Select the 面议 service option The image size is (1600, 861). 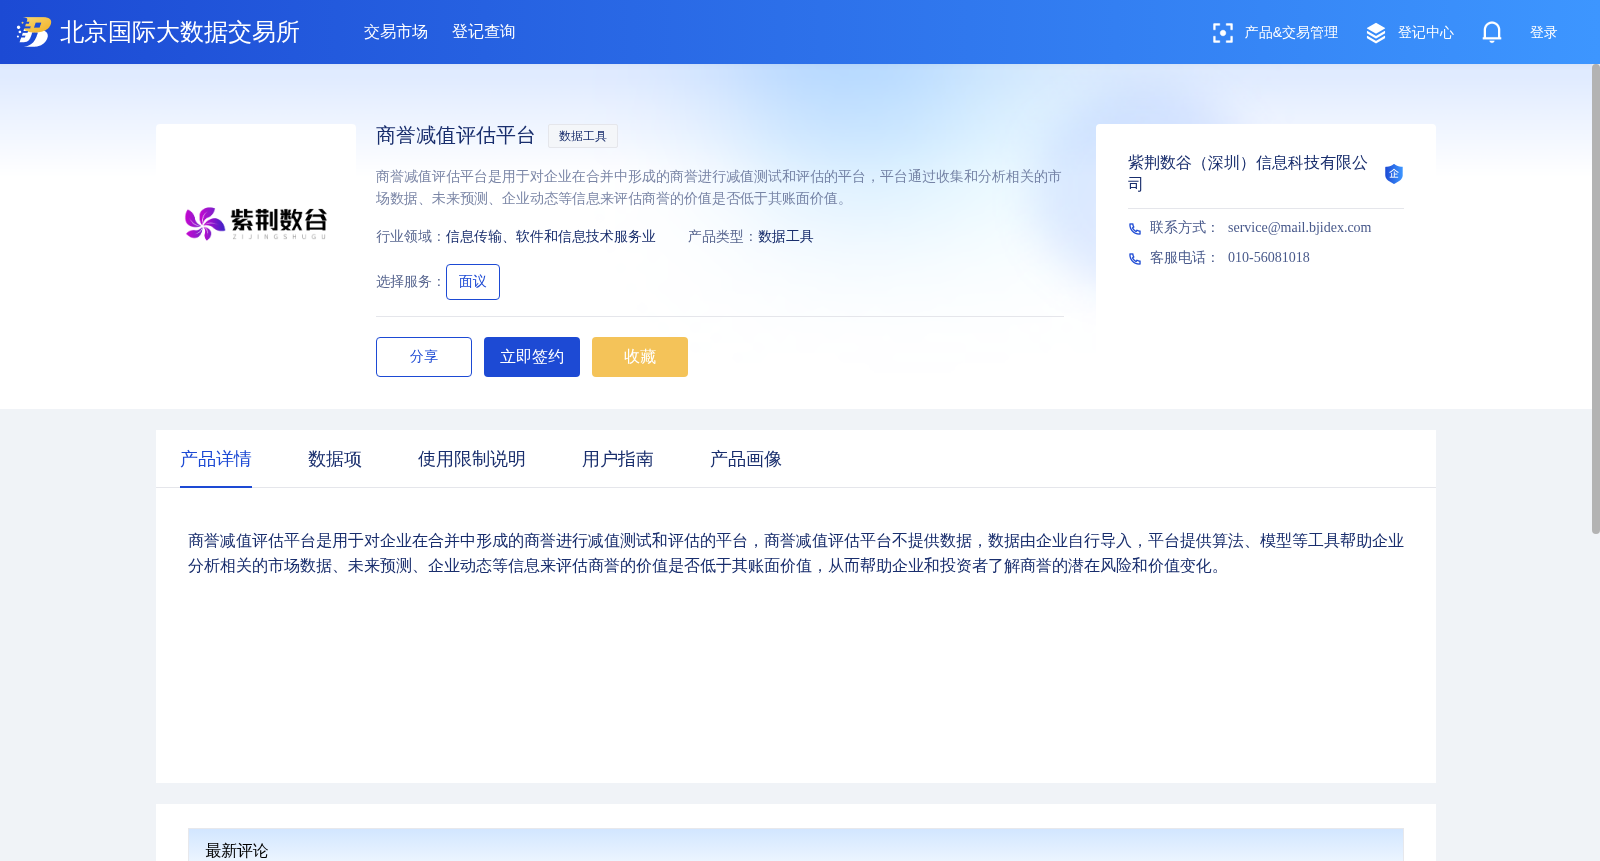coord(473,282)
